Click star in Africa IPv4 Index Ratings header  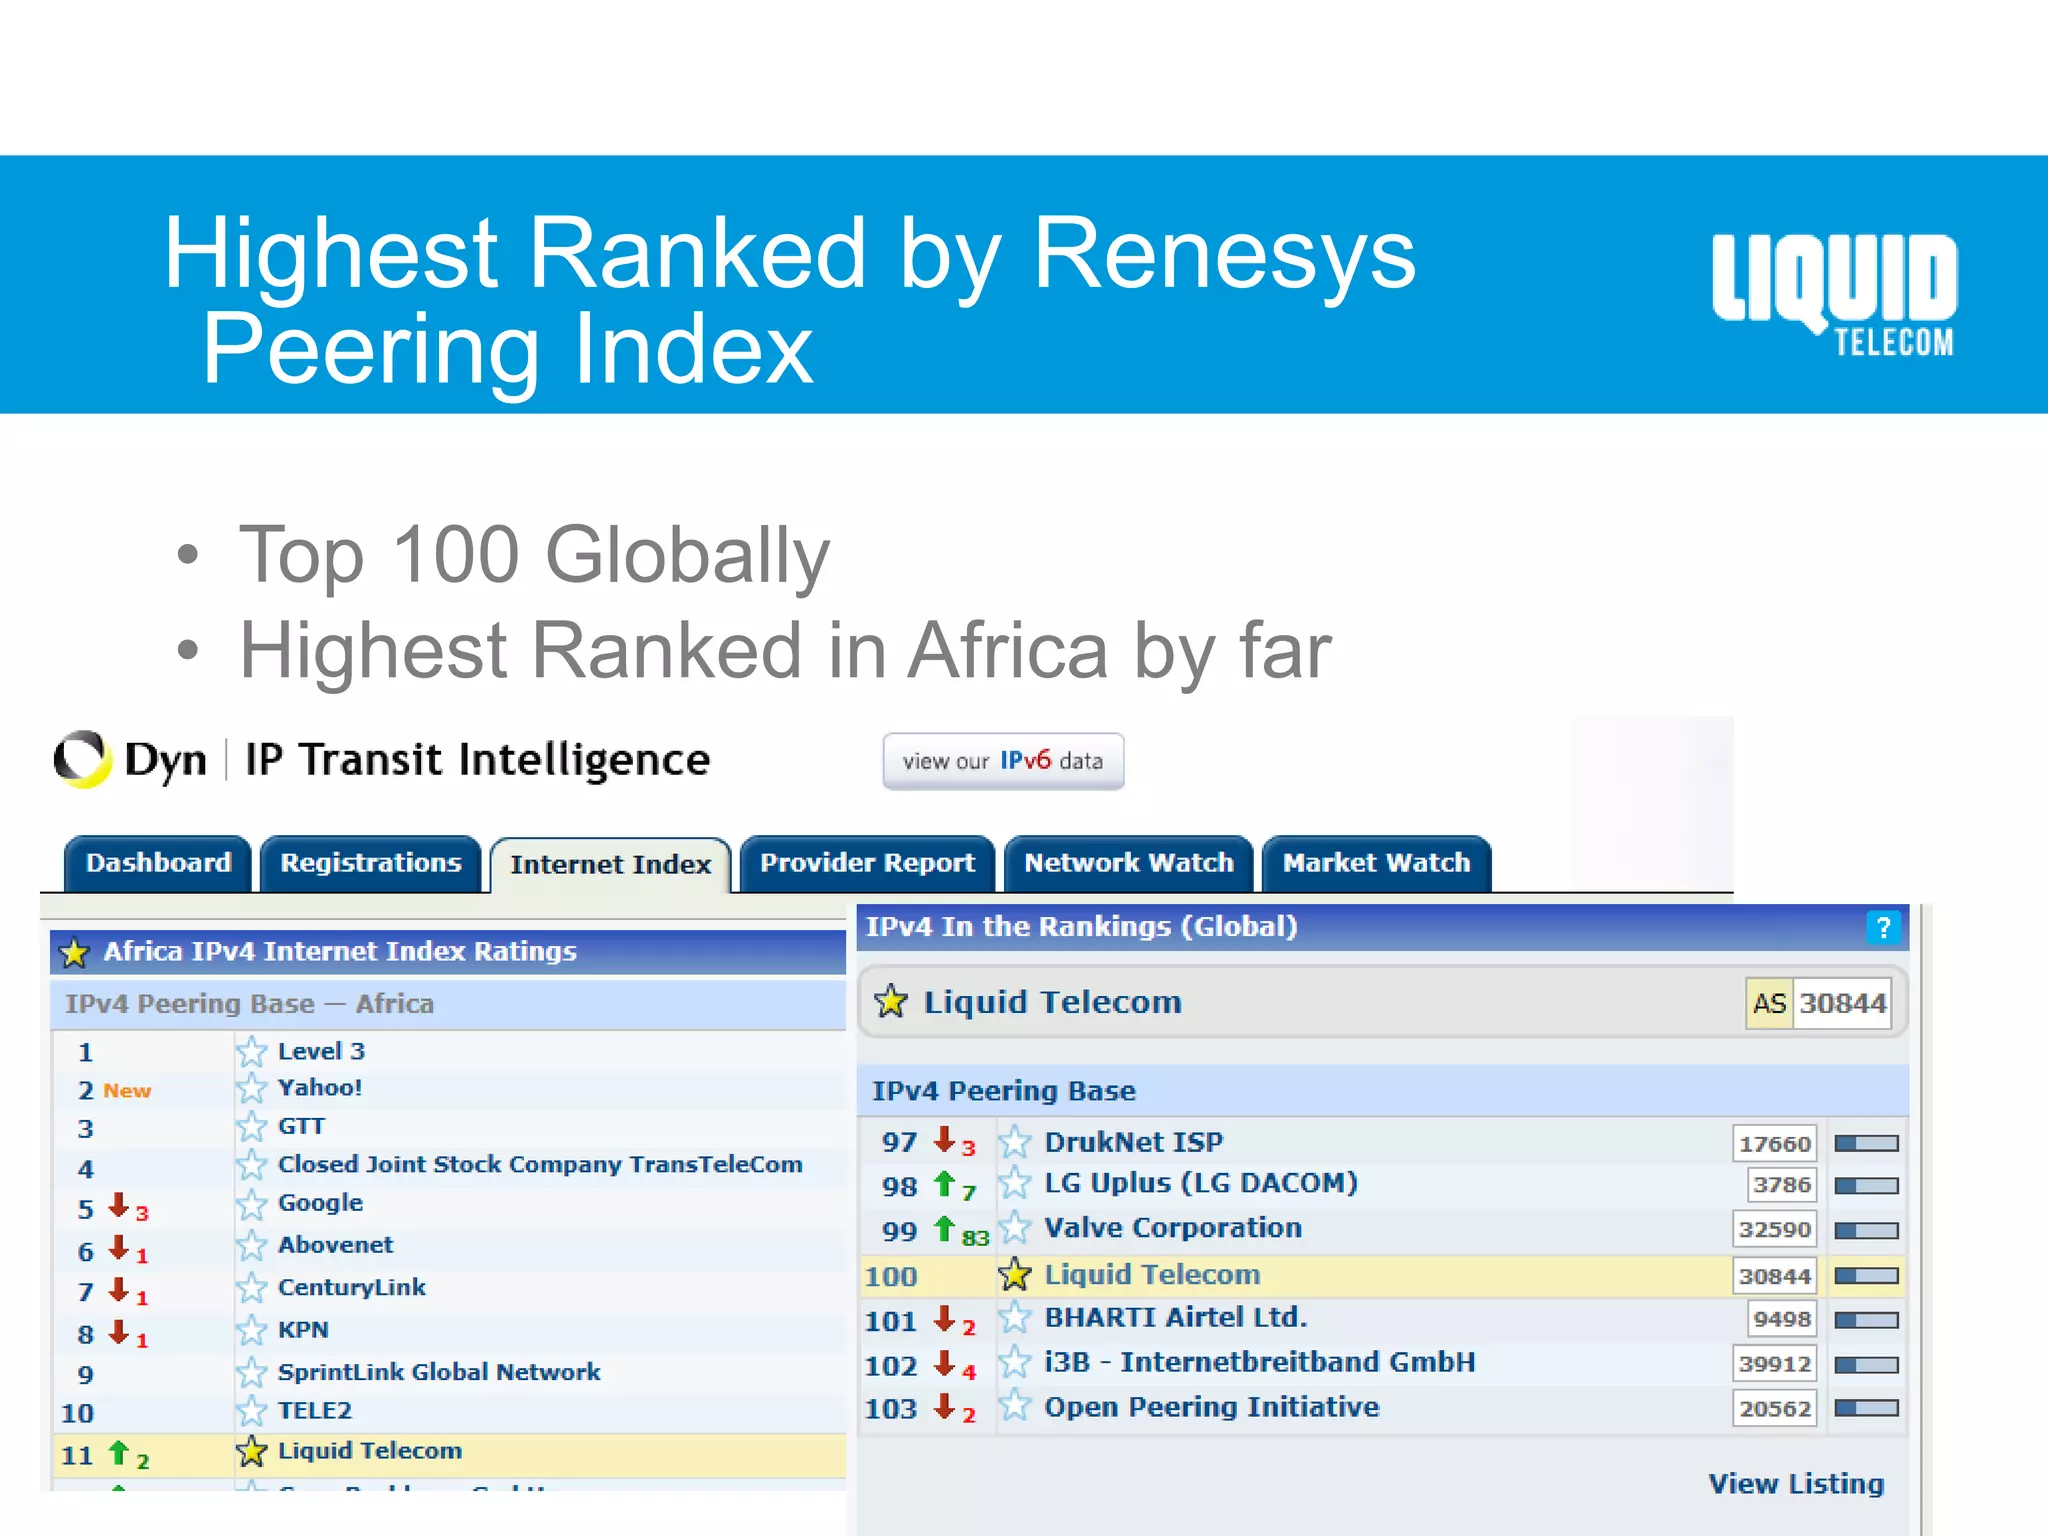click(74, 952)
